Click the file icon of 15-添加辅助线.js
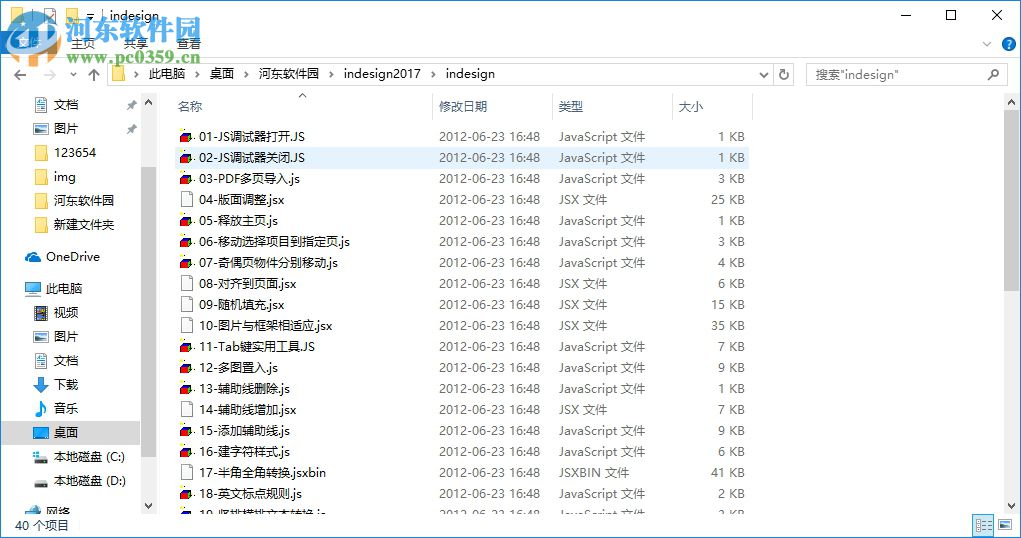The height and width of the screenshot is (538, 1021). click(186, 431)
